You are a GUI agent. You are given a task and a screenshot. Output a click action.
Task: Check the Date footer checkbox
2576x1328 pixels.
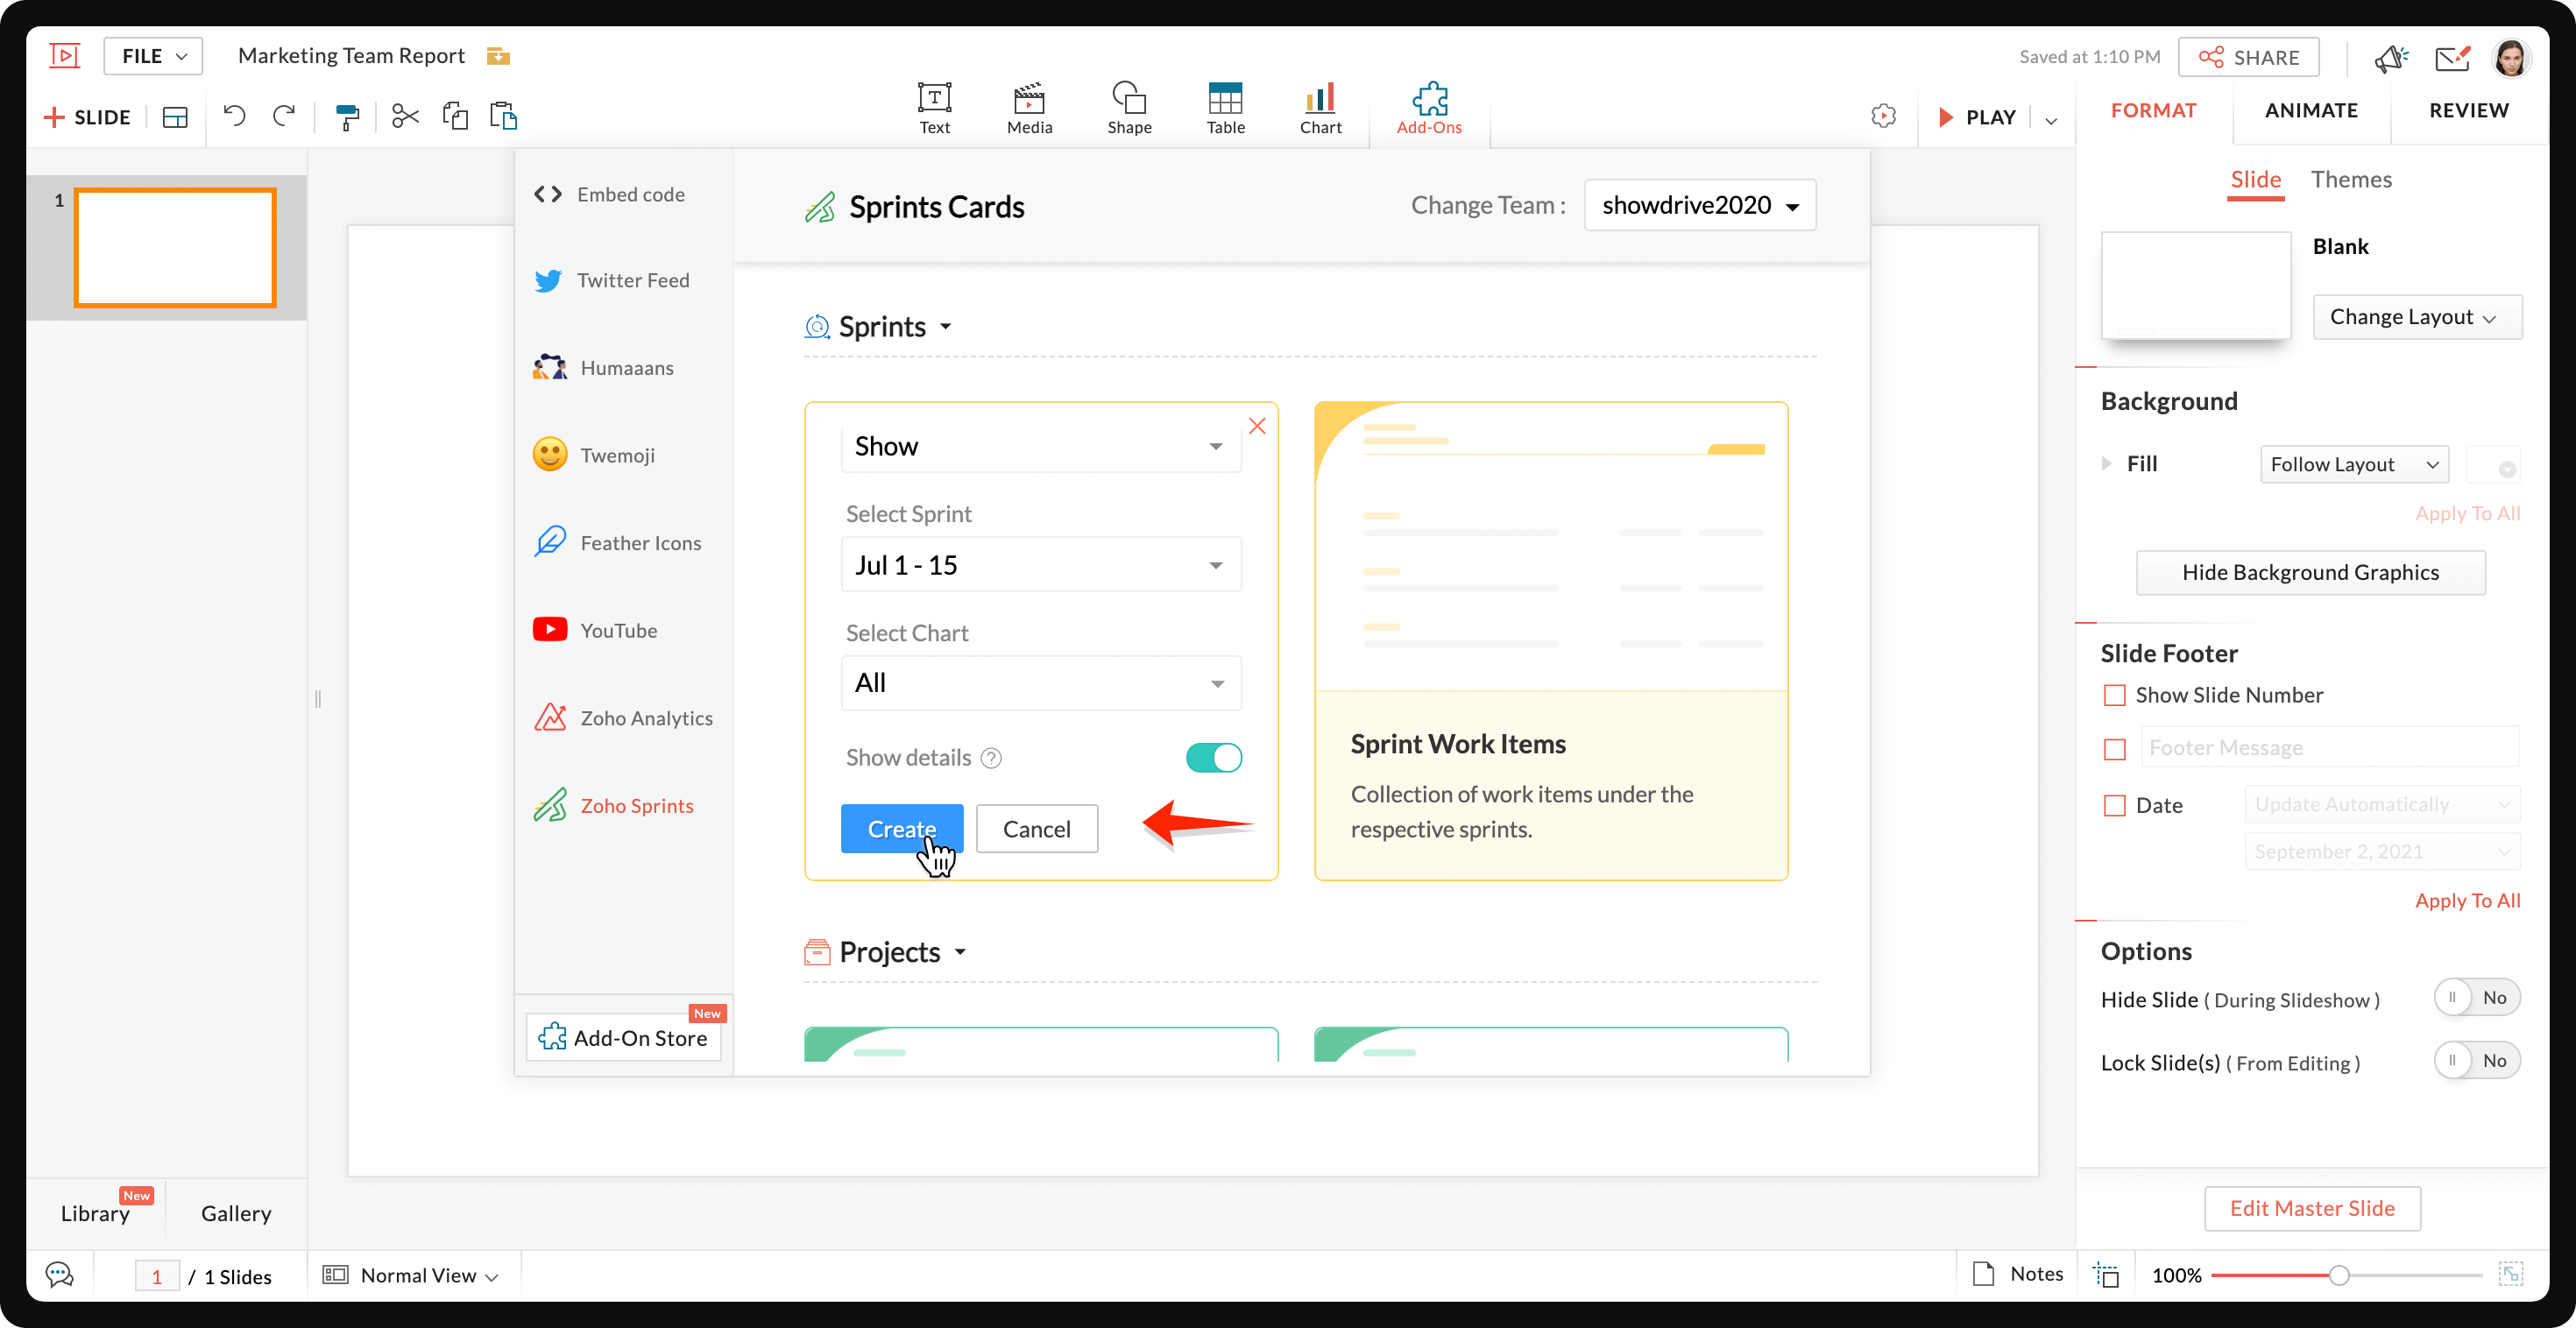(x=2114, y=805)
